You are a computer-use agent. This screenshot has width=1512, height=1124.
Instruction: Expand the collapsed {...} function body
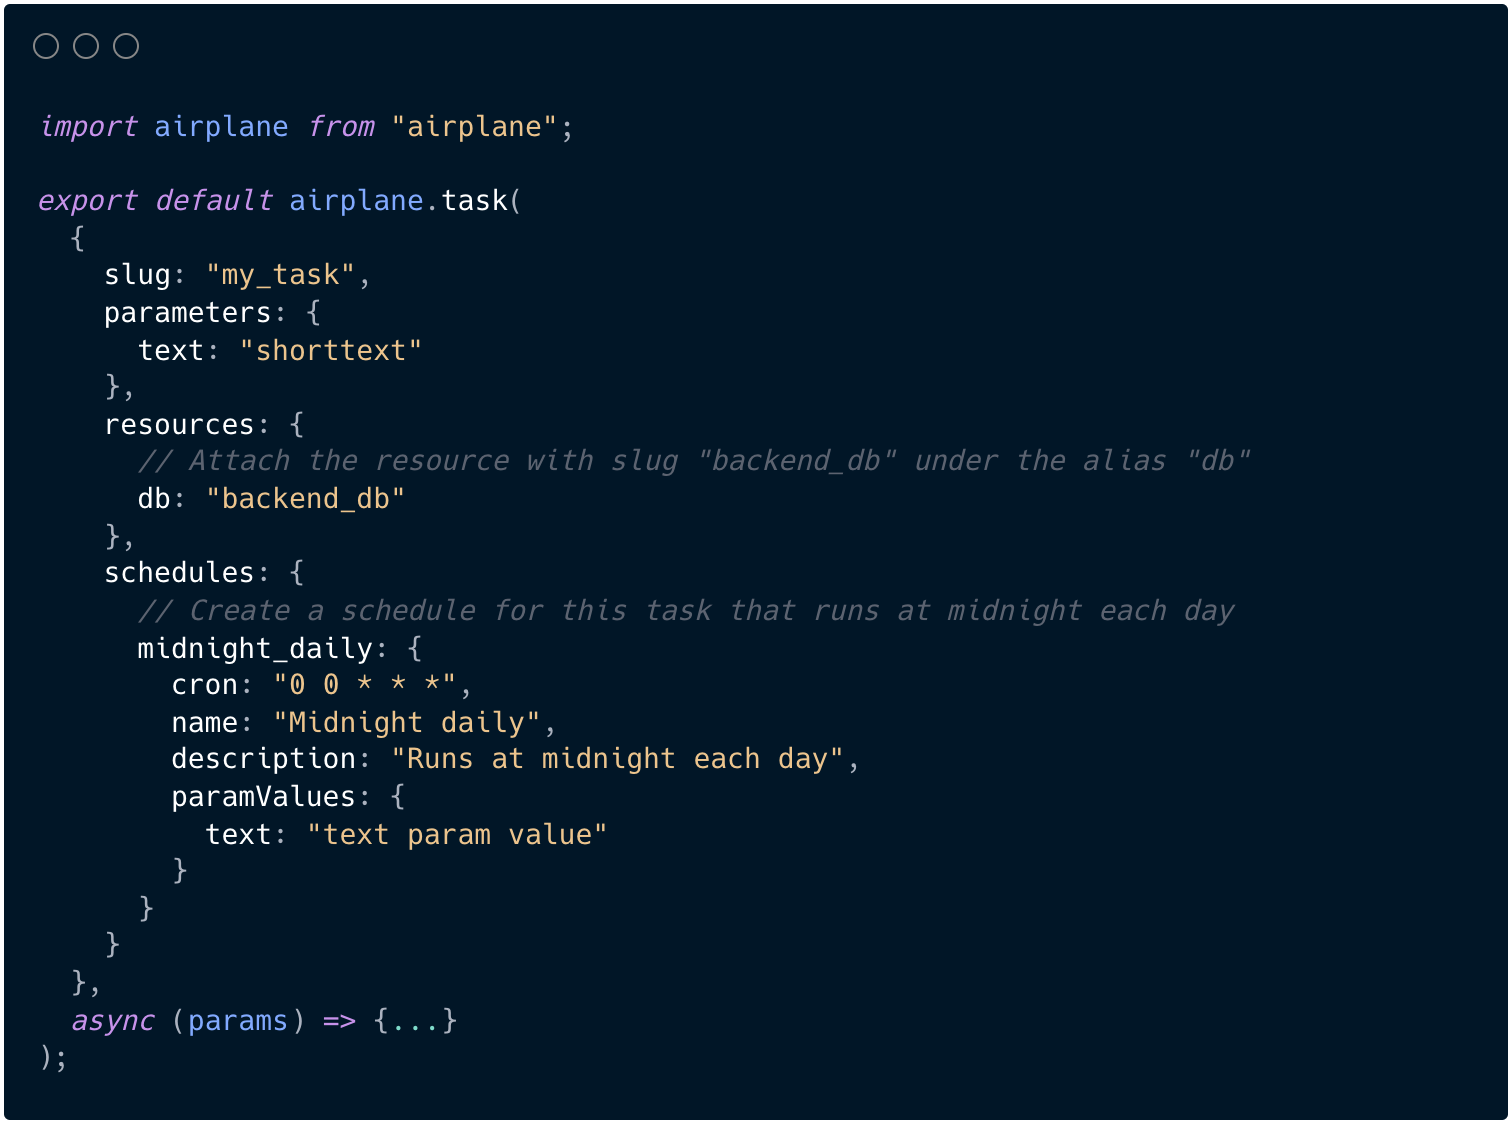(x=415, y=1021)
